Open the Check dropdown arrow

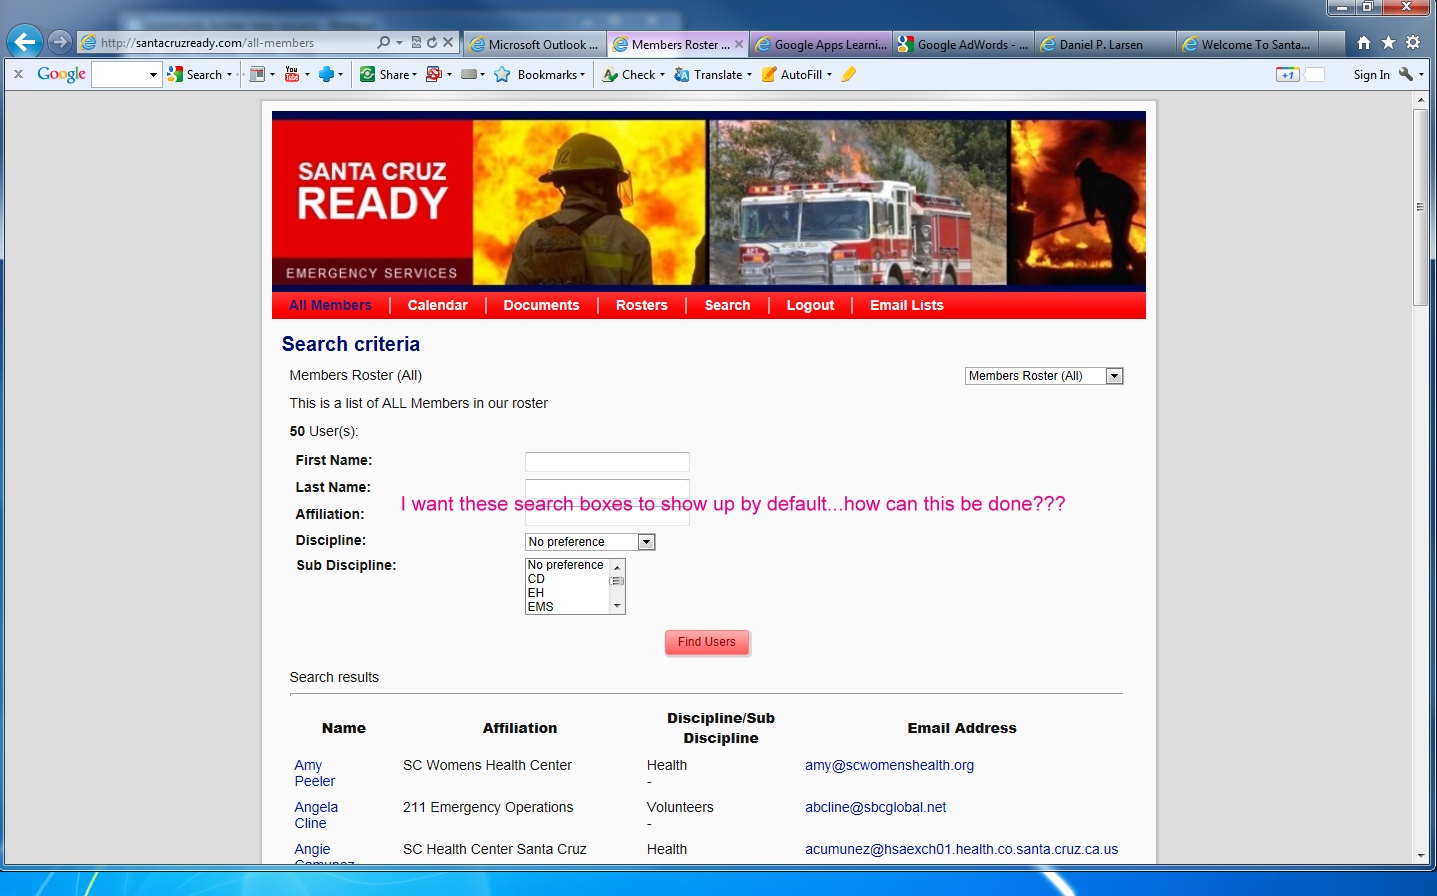pyautogui.click(x=662, y=74)
